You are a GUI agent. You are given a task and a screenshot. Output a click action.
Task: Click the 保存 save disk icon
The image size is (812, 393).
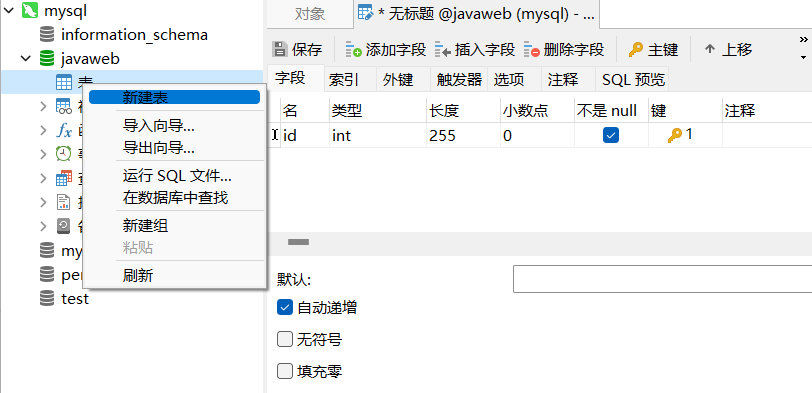[280, 50]
